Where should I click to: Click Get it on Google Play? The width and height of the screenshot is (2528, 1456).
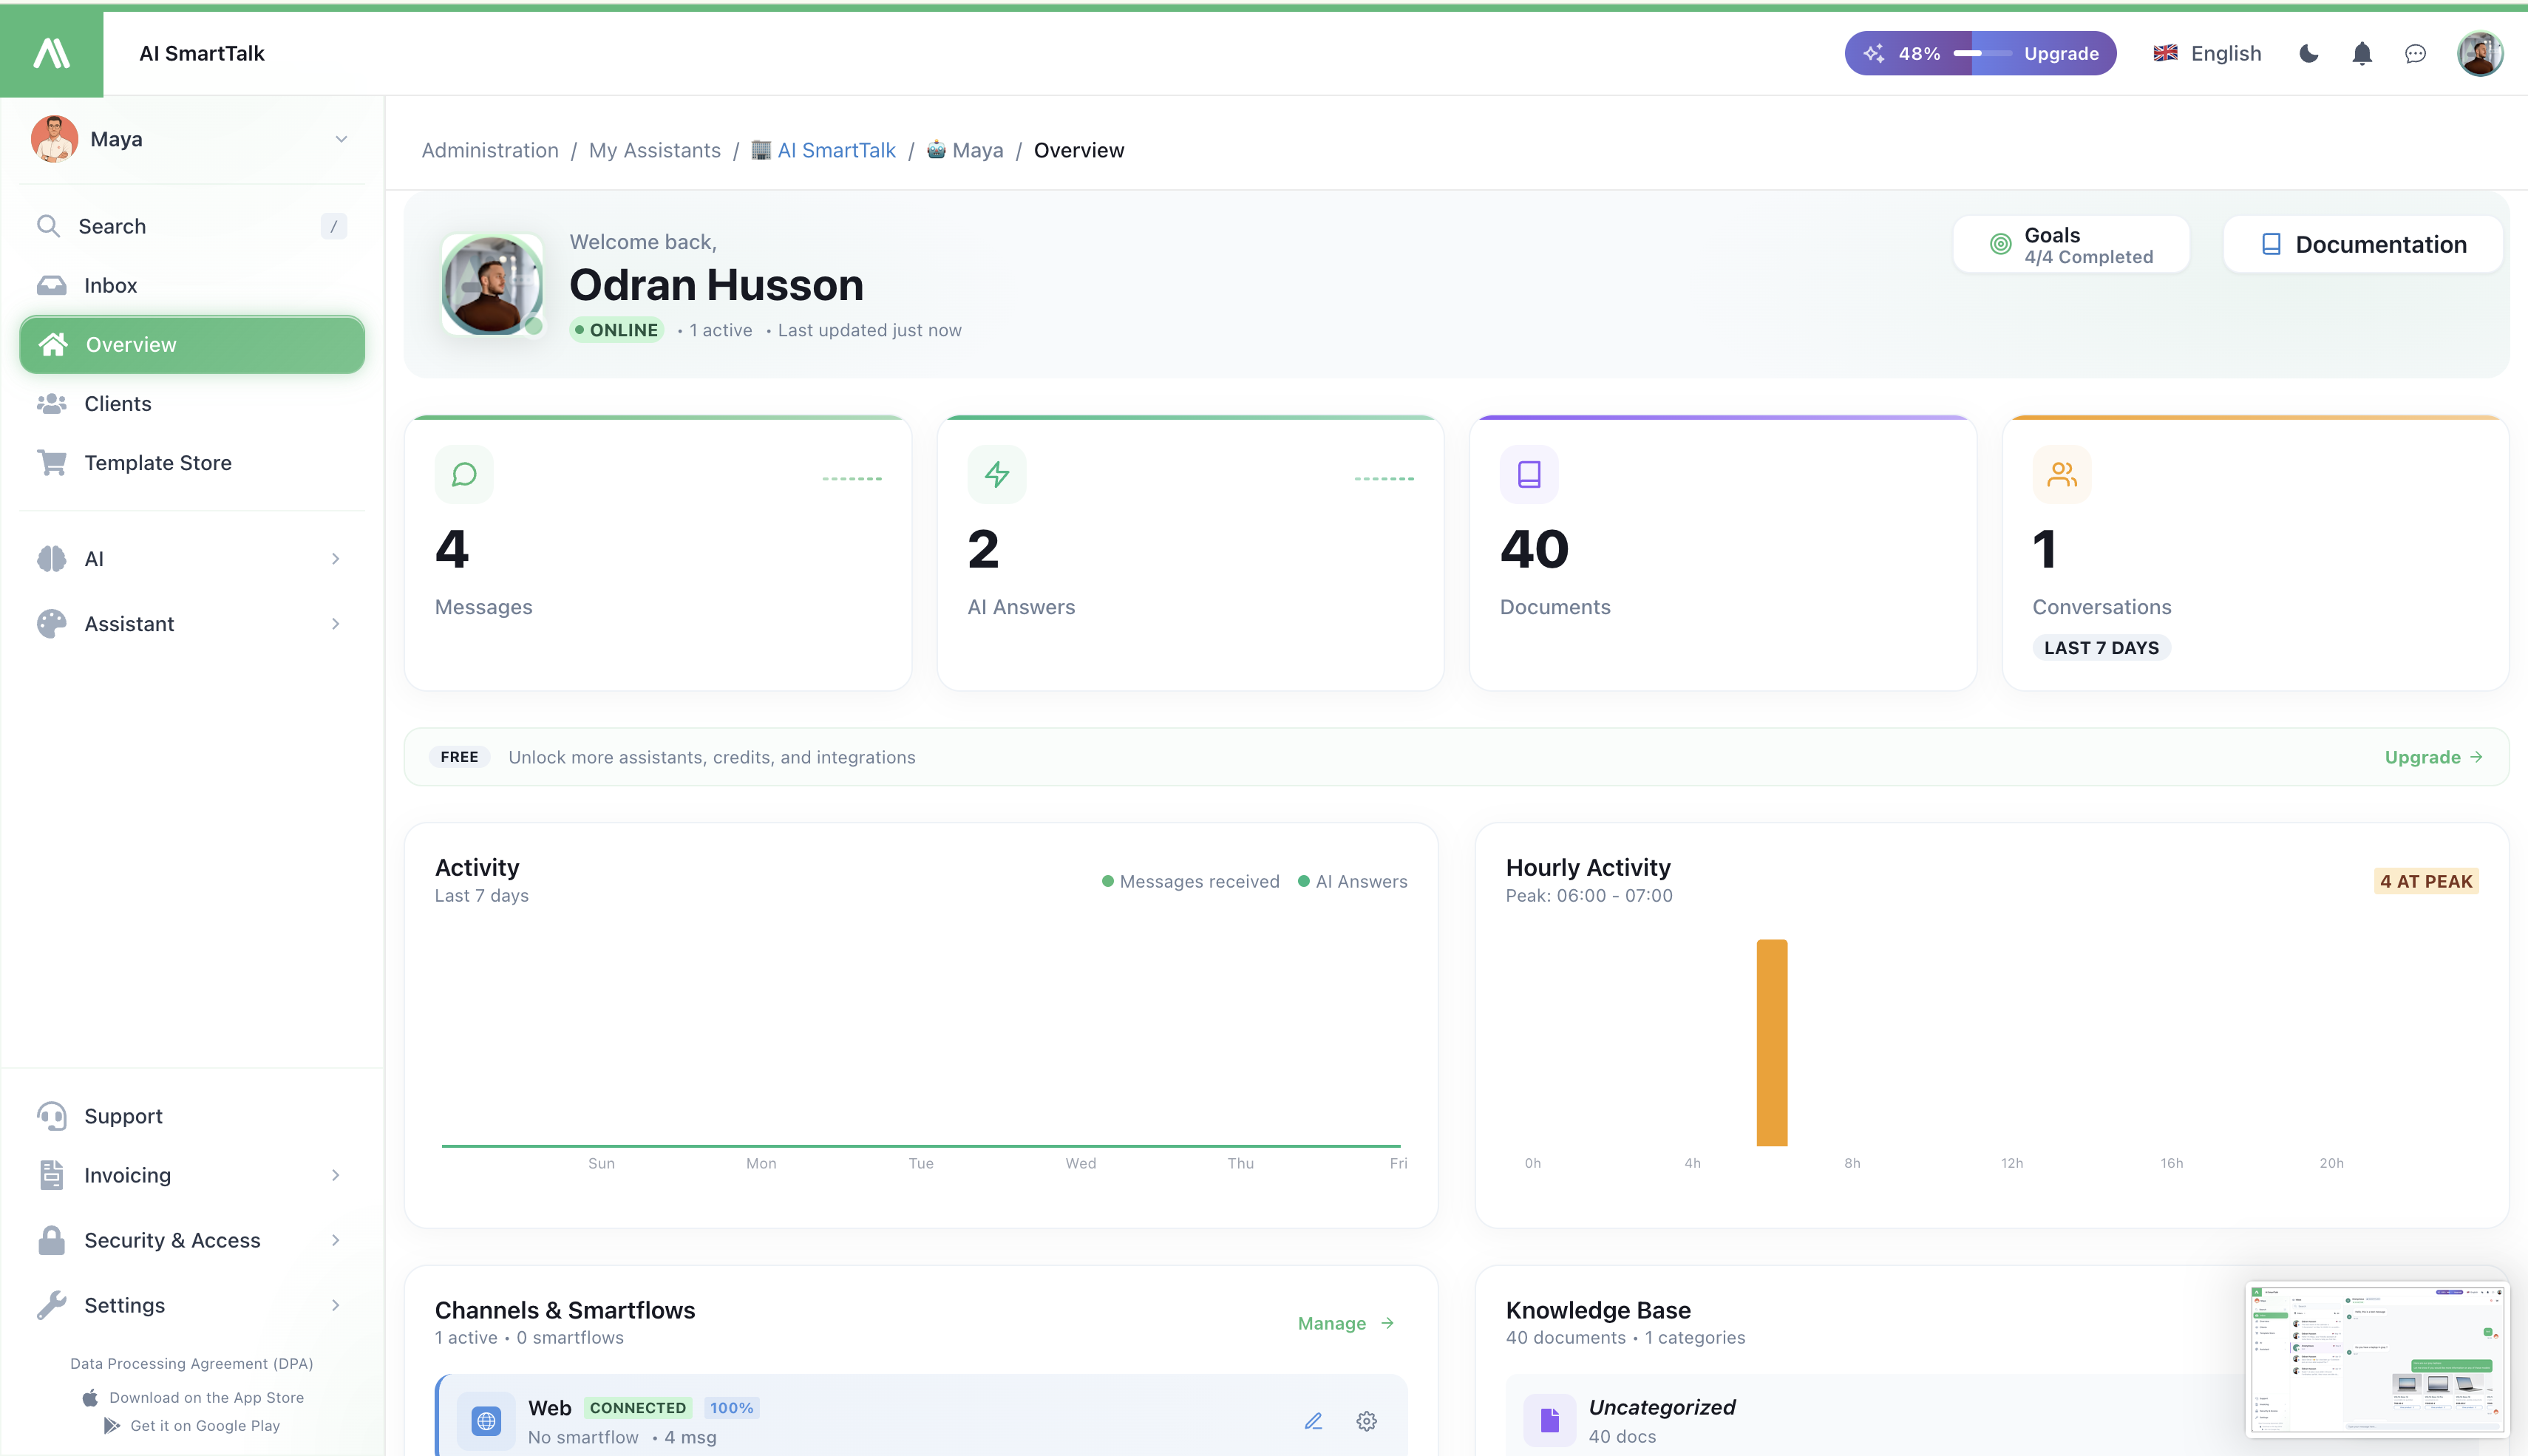[x=192, y=1425]
